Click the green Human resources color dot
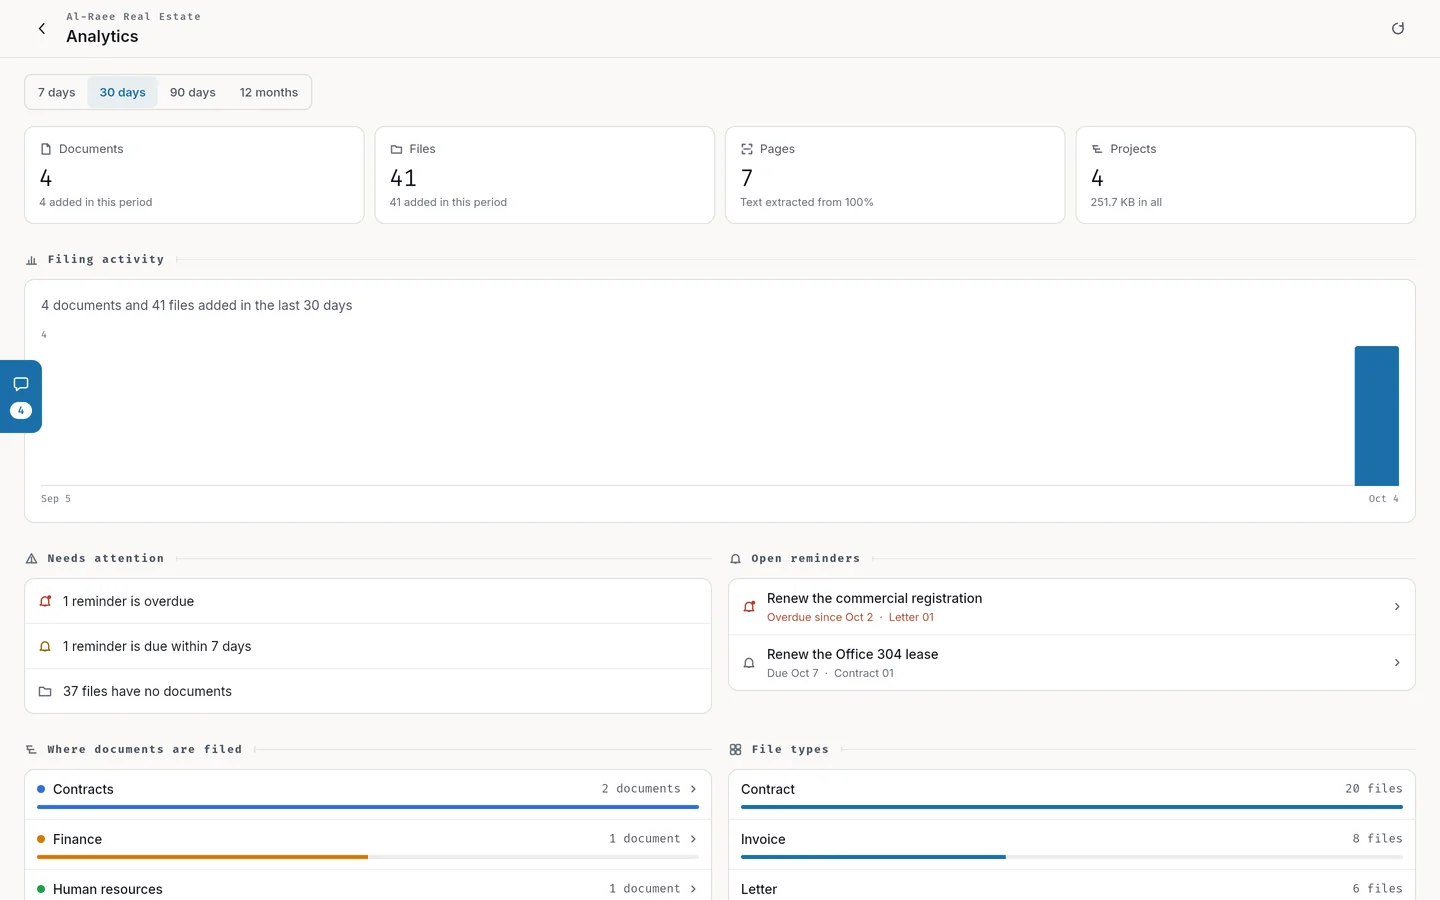This screenshot has height=900, width=1440. pyautogui.click(x=41, y=889)
